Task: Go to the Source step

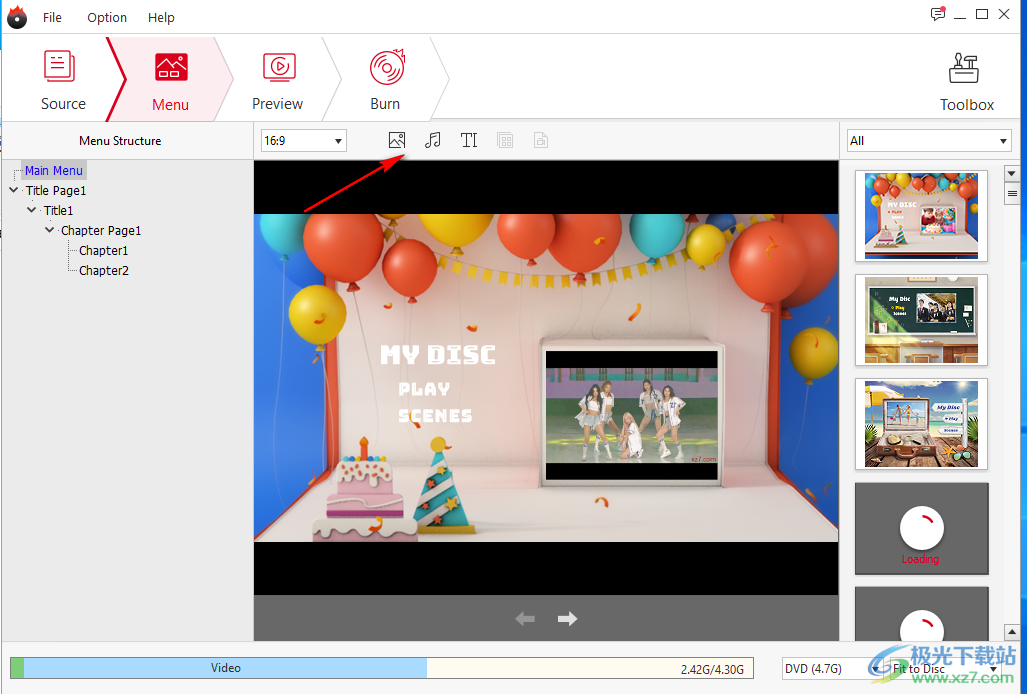Action: [63, 81]
